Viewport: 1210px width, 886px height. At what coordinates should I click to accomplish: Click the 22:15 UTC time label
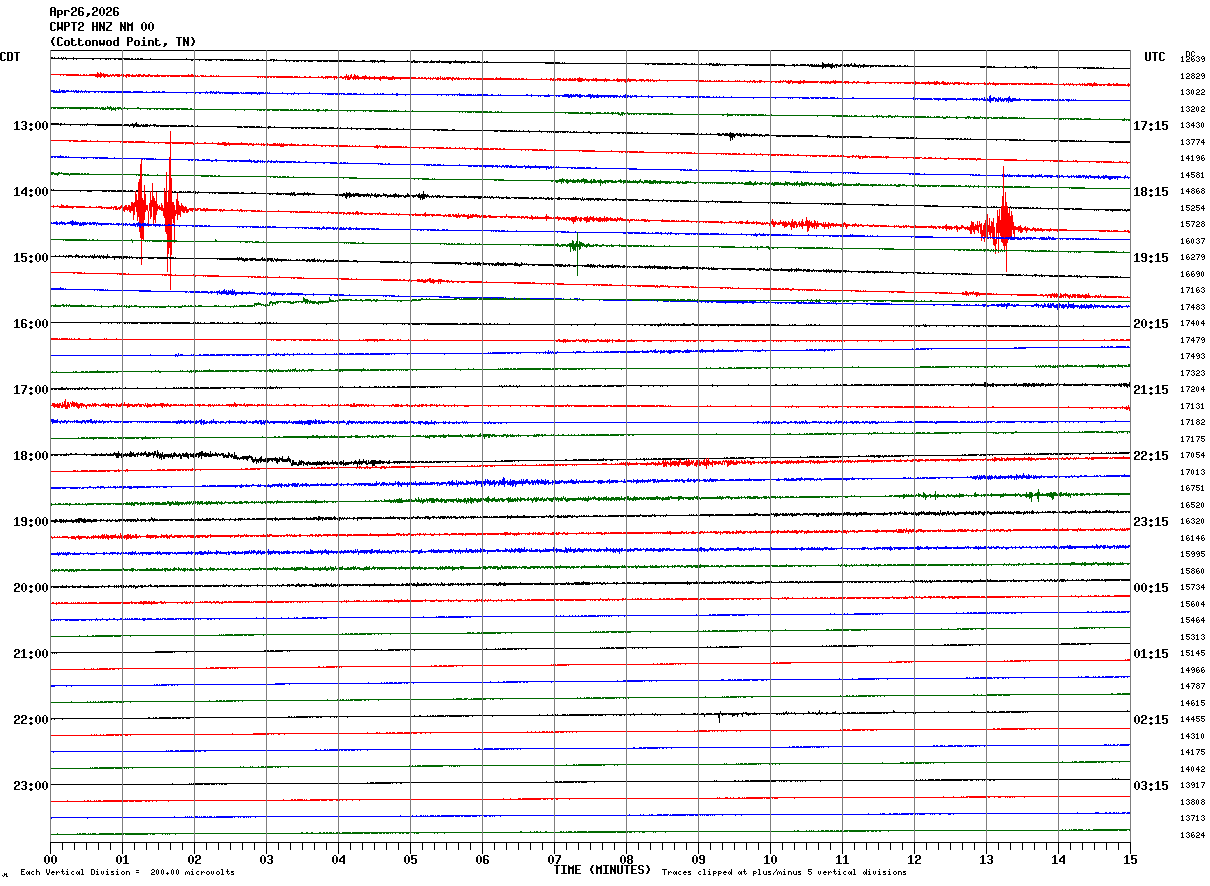[1150, 456]
